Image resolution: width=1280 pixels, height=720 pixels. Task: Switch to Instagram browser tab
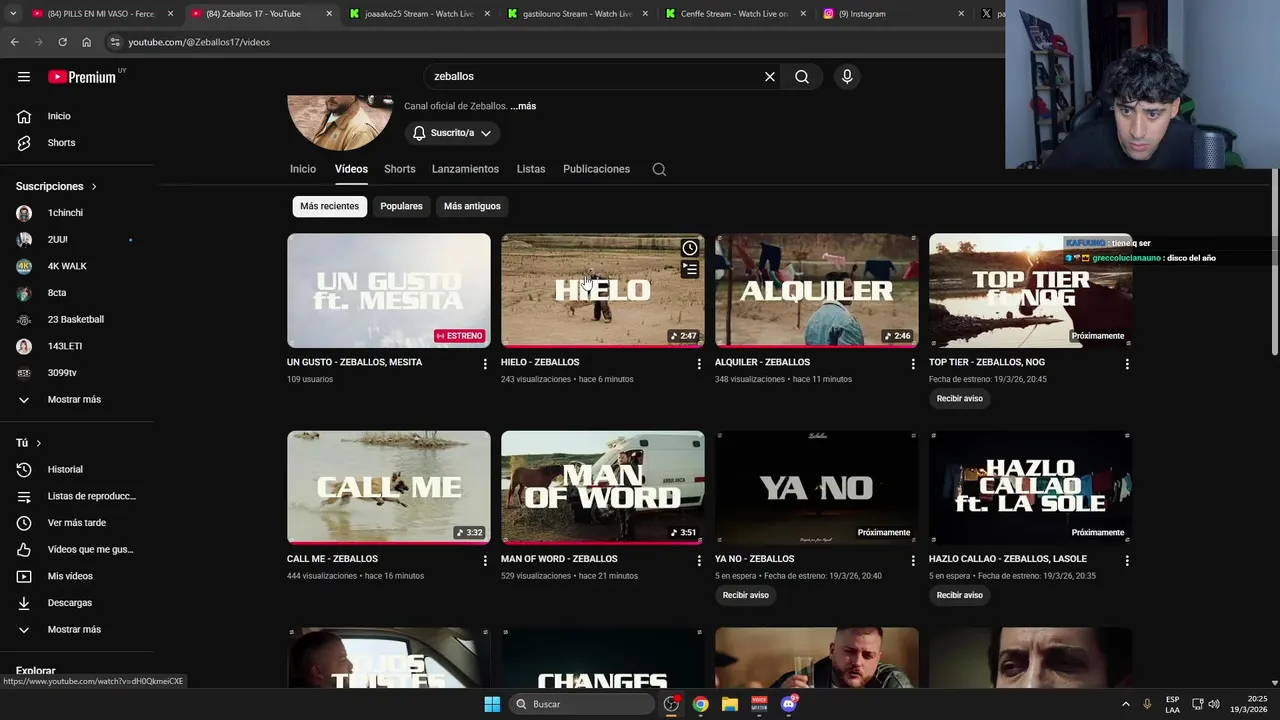point(894,14)
